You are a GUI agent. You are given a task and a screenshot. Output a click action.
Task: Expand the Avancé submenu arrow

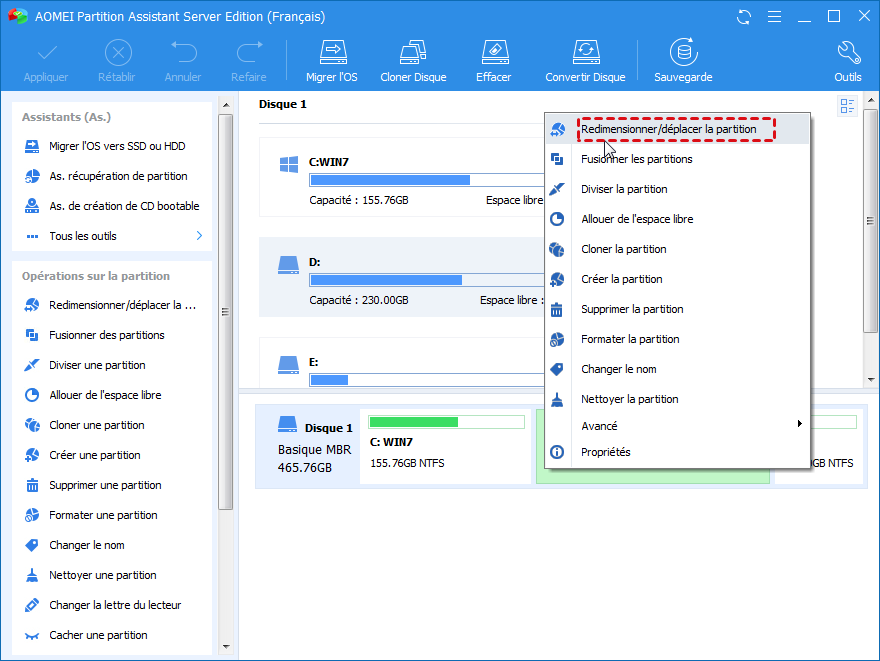800,424
